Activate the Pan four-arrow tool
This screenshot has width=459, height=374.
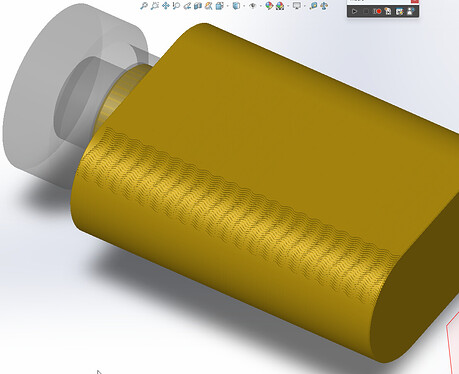click(165, 6)
